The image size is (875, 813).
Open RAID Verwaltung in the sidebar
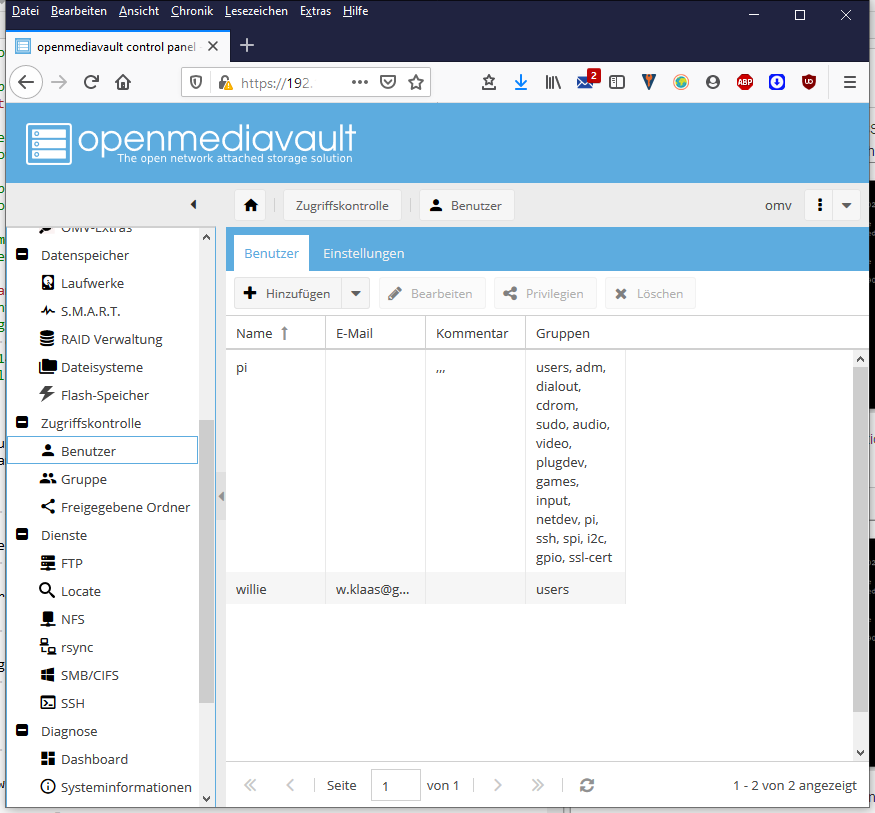(110, 339)
